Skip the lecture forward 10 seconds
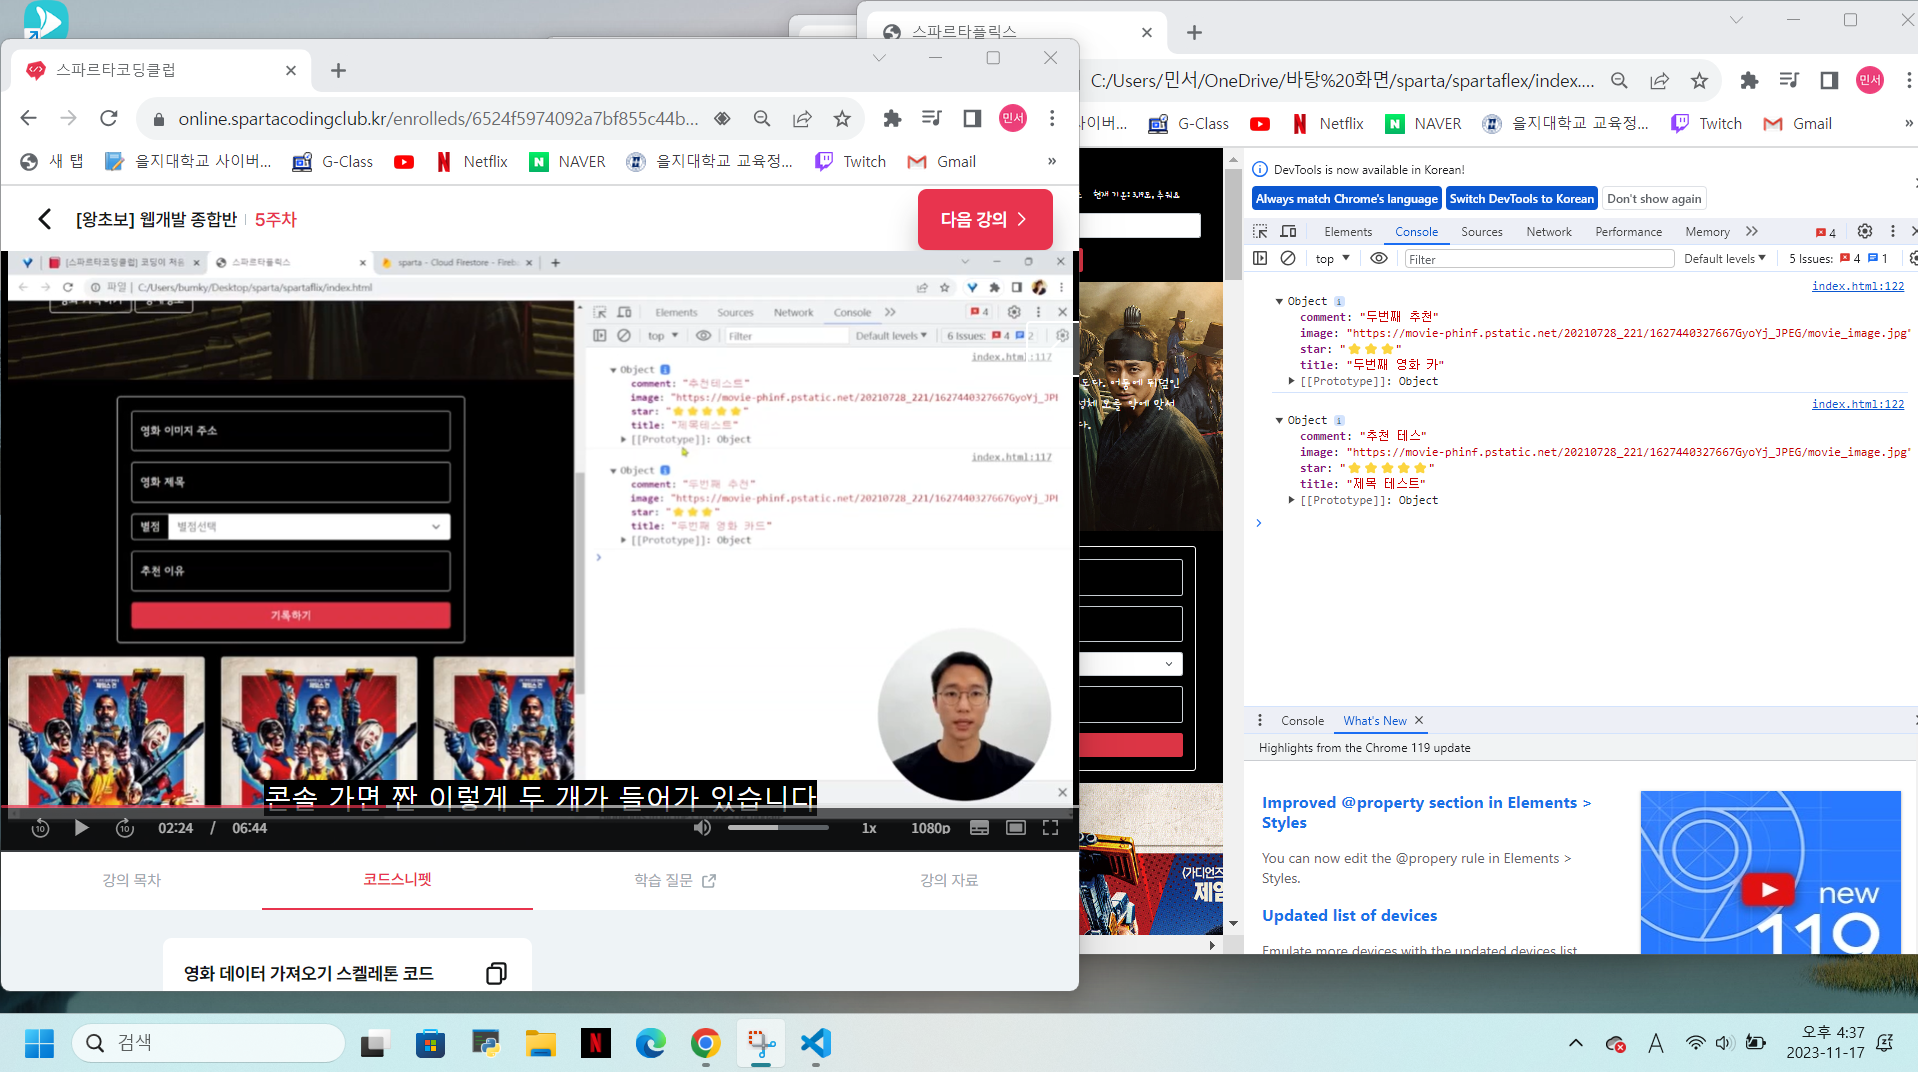This screenshot has width=1918, height=1072. (x=125, y=828)
